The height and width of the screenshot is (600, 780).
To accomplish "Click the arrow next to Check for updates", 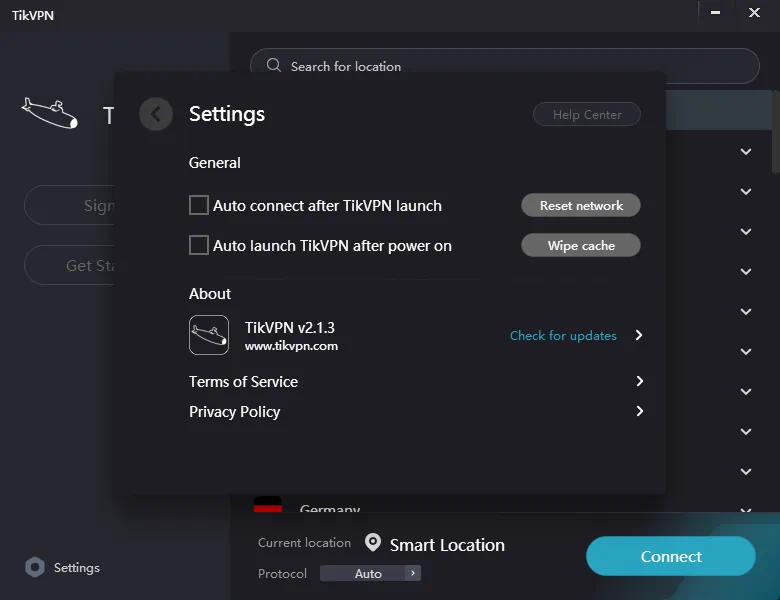I will pyautogui.click(x=639, y=335).
